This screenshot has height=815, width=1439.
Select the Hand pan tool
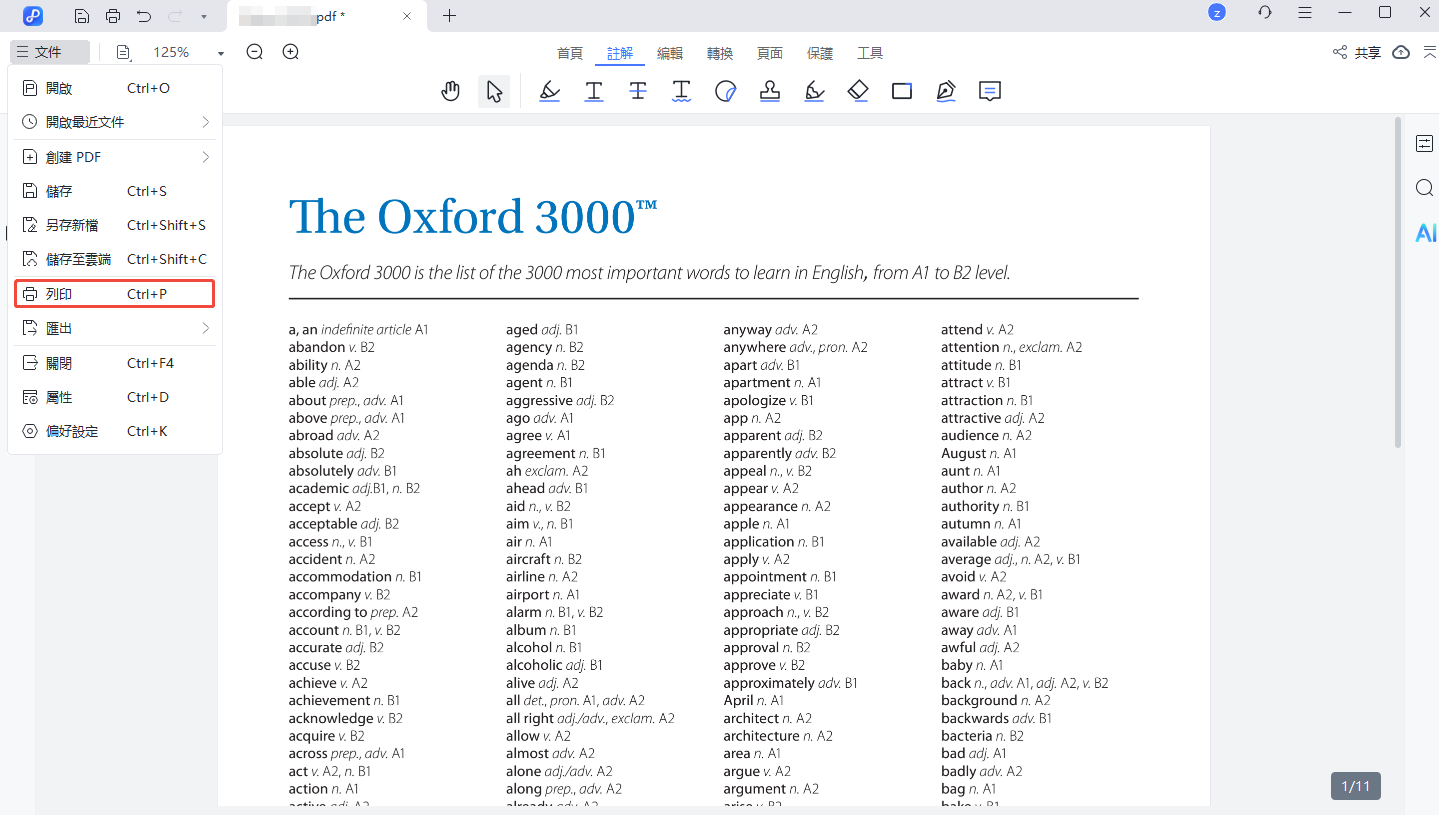(451, 92)
